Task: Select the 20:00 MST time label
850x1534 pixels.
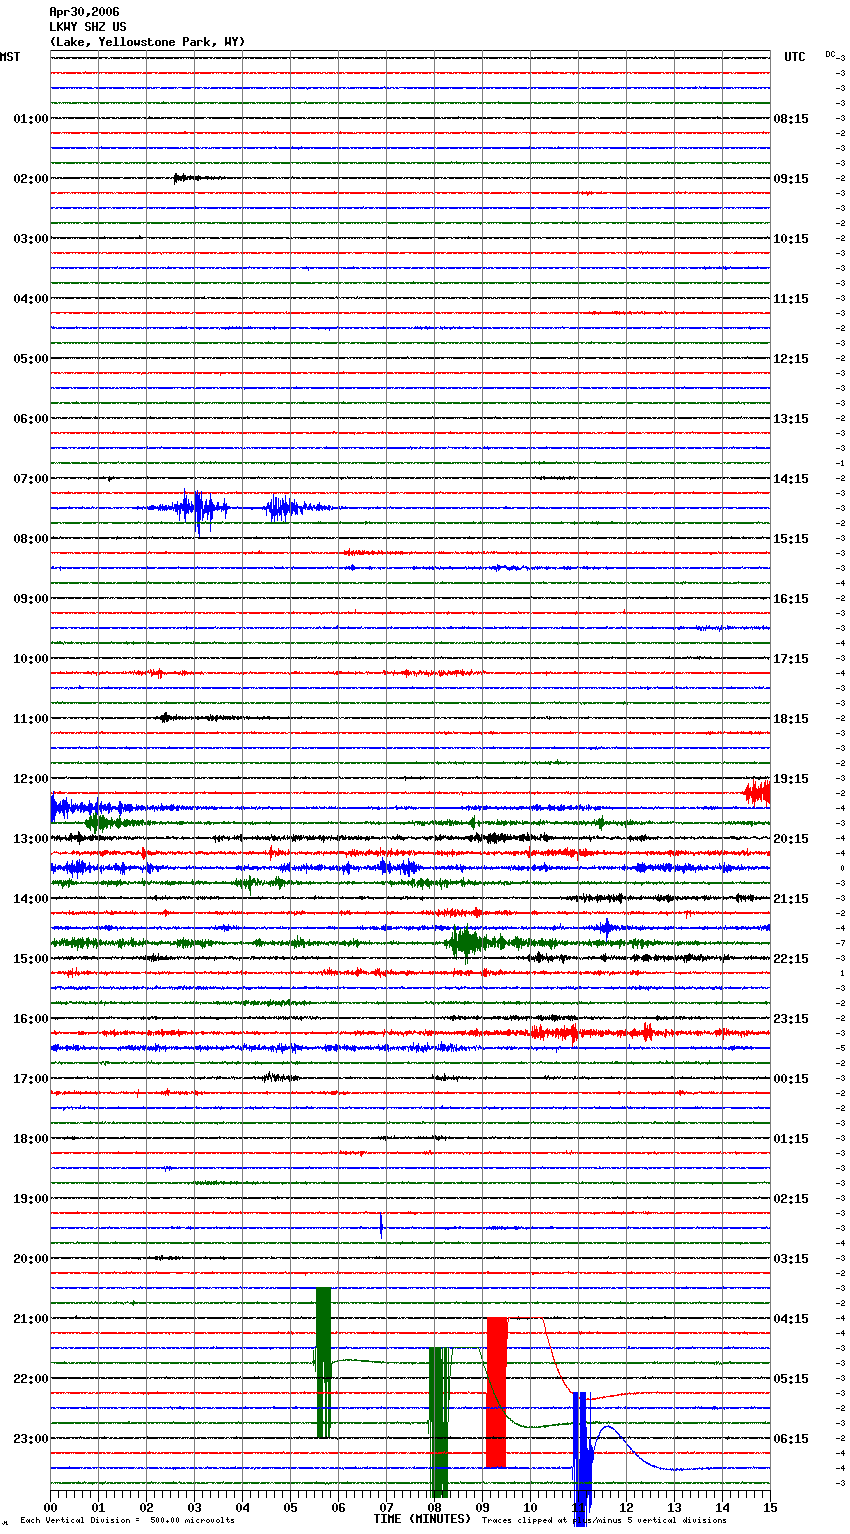Action: coord(31,1259)
